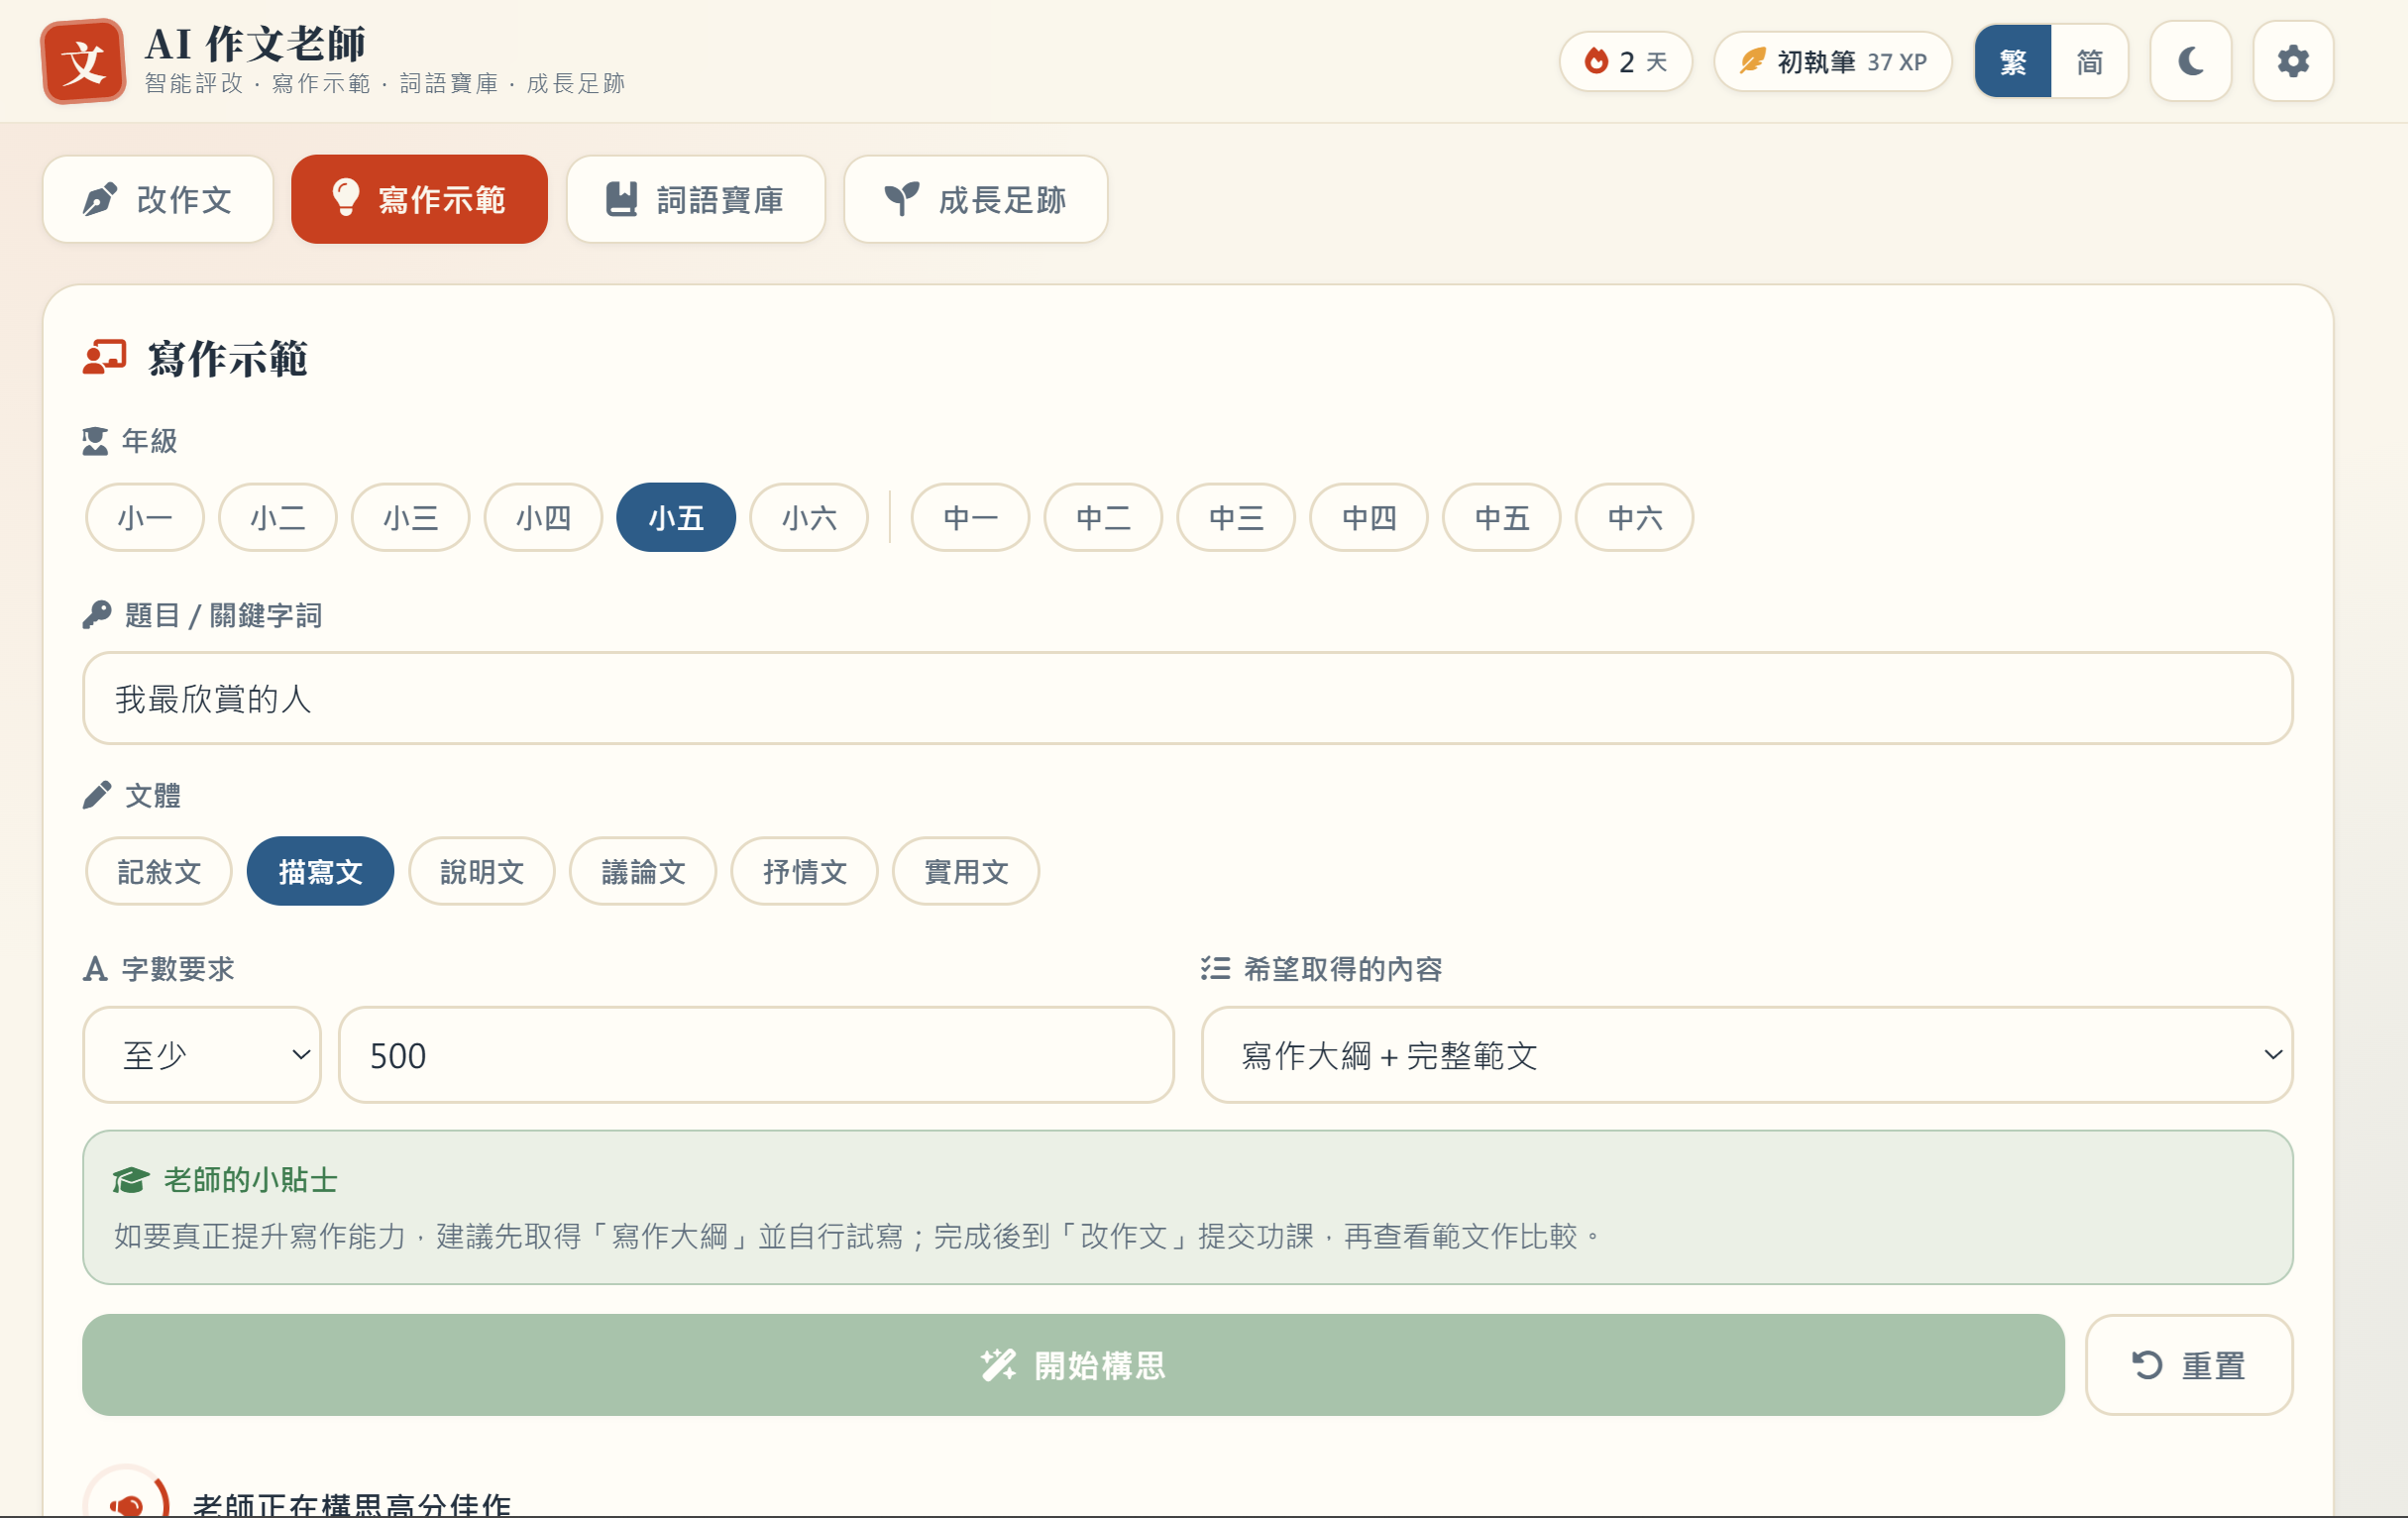Select grade 小一
This screenshot has height=1518, width=2408.
(x=145, y=518)
